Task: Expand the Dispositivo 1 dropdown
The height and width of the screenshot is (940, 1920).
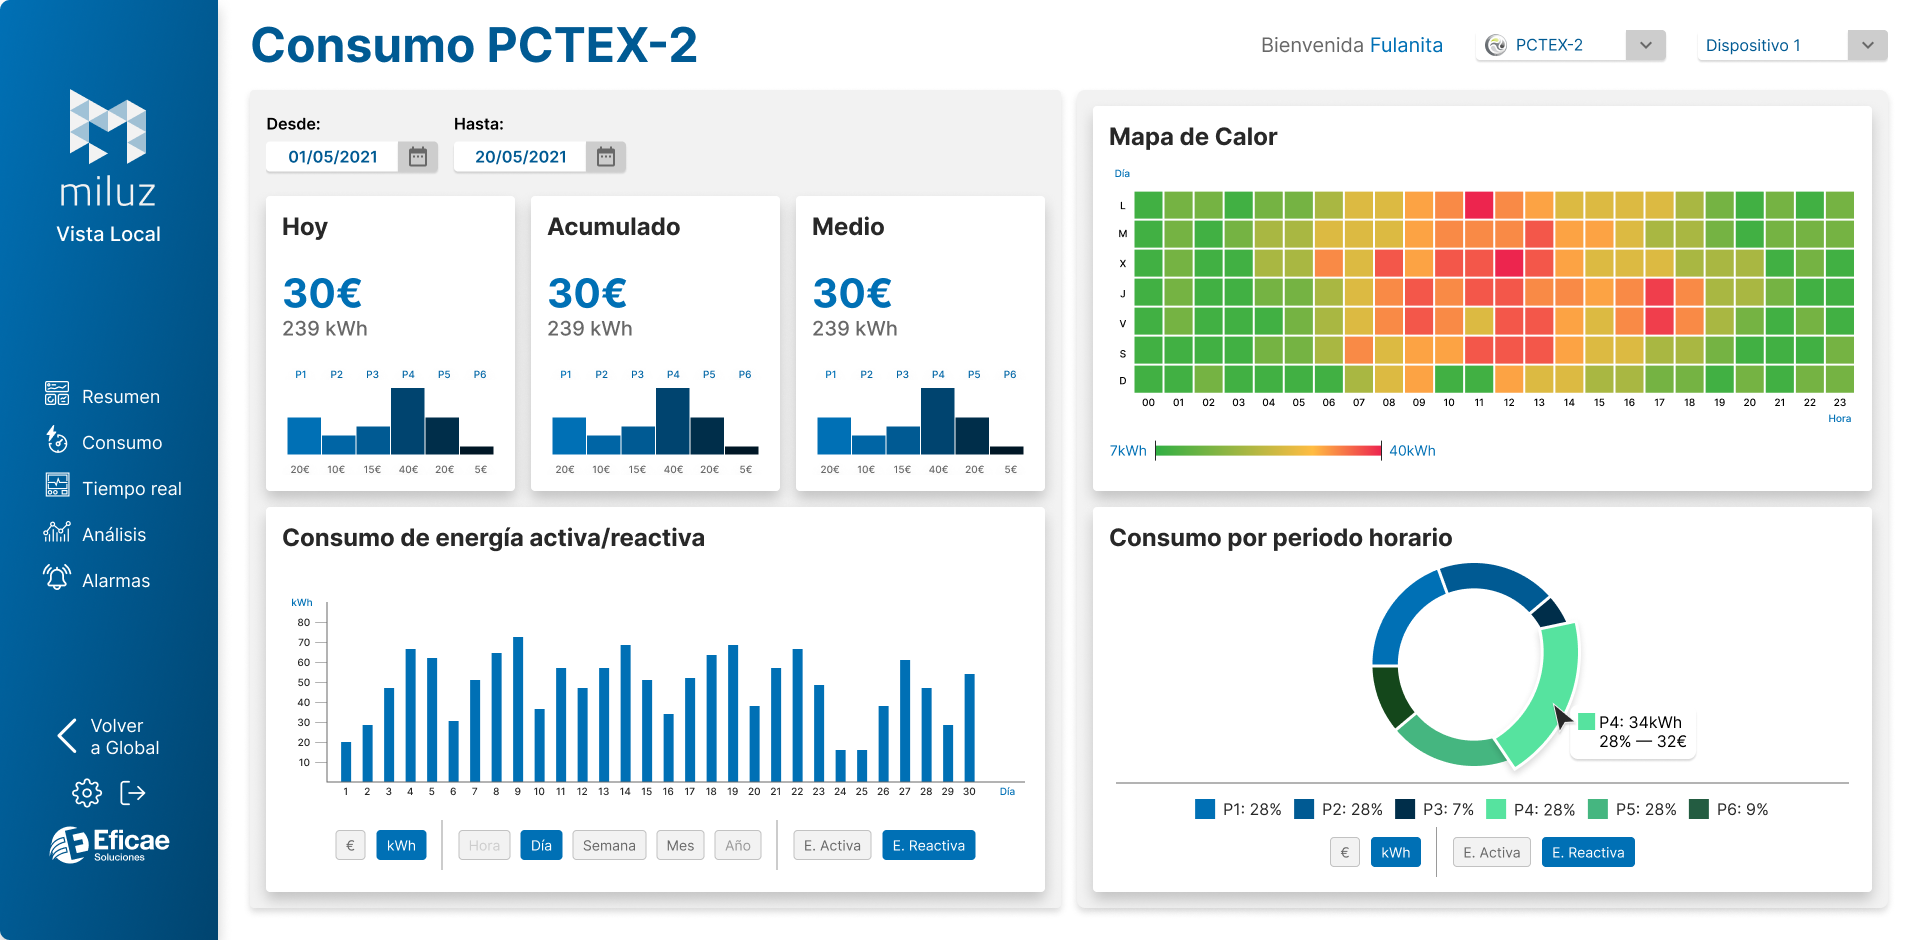Action: coord(1867,46)
